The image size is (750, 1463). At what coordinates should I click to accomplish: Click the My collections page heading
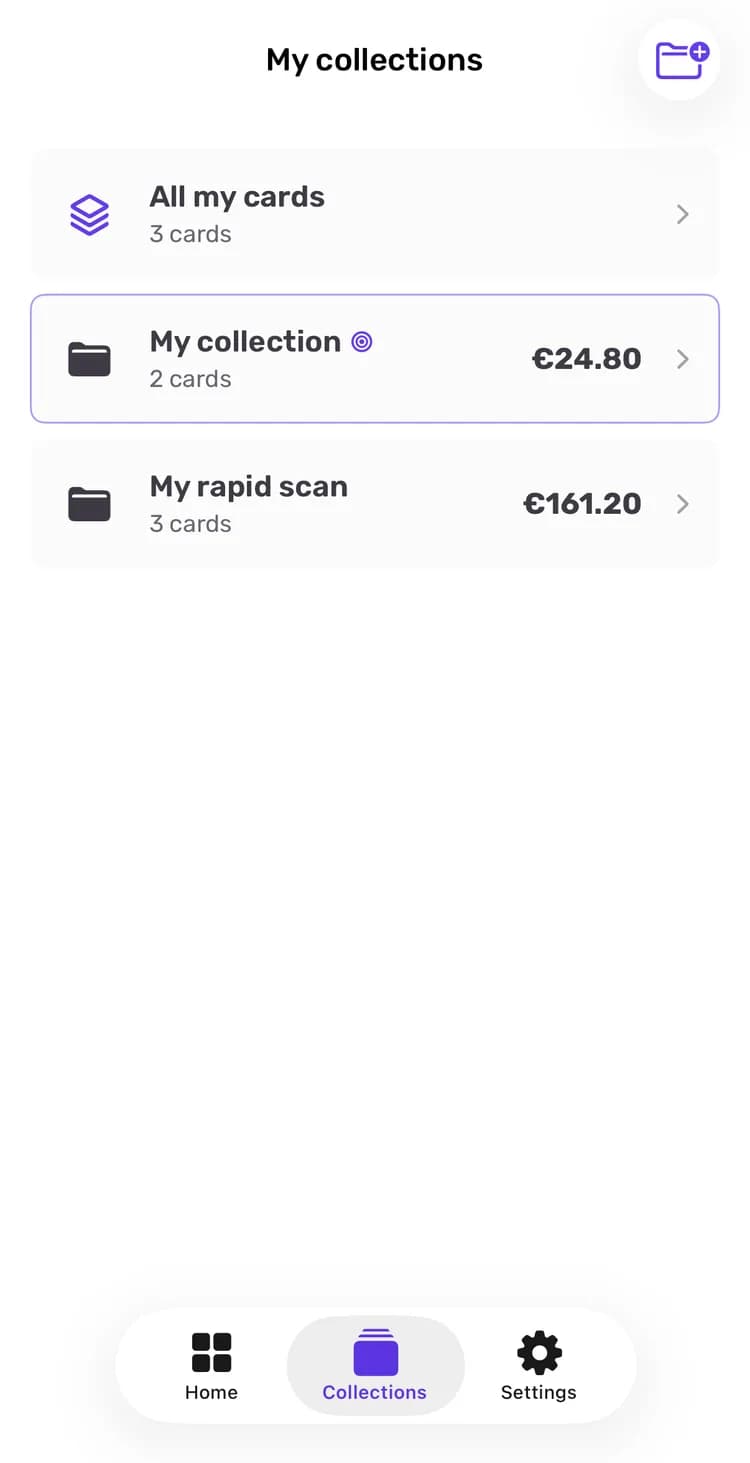(x=374, y=60)
